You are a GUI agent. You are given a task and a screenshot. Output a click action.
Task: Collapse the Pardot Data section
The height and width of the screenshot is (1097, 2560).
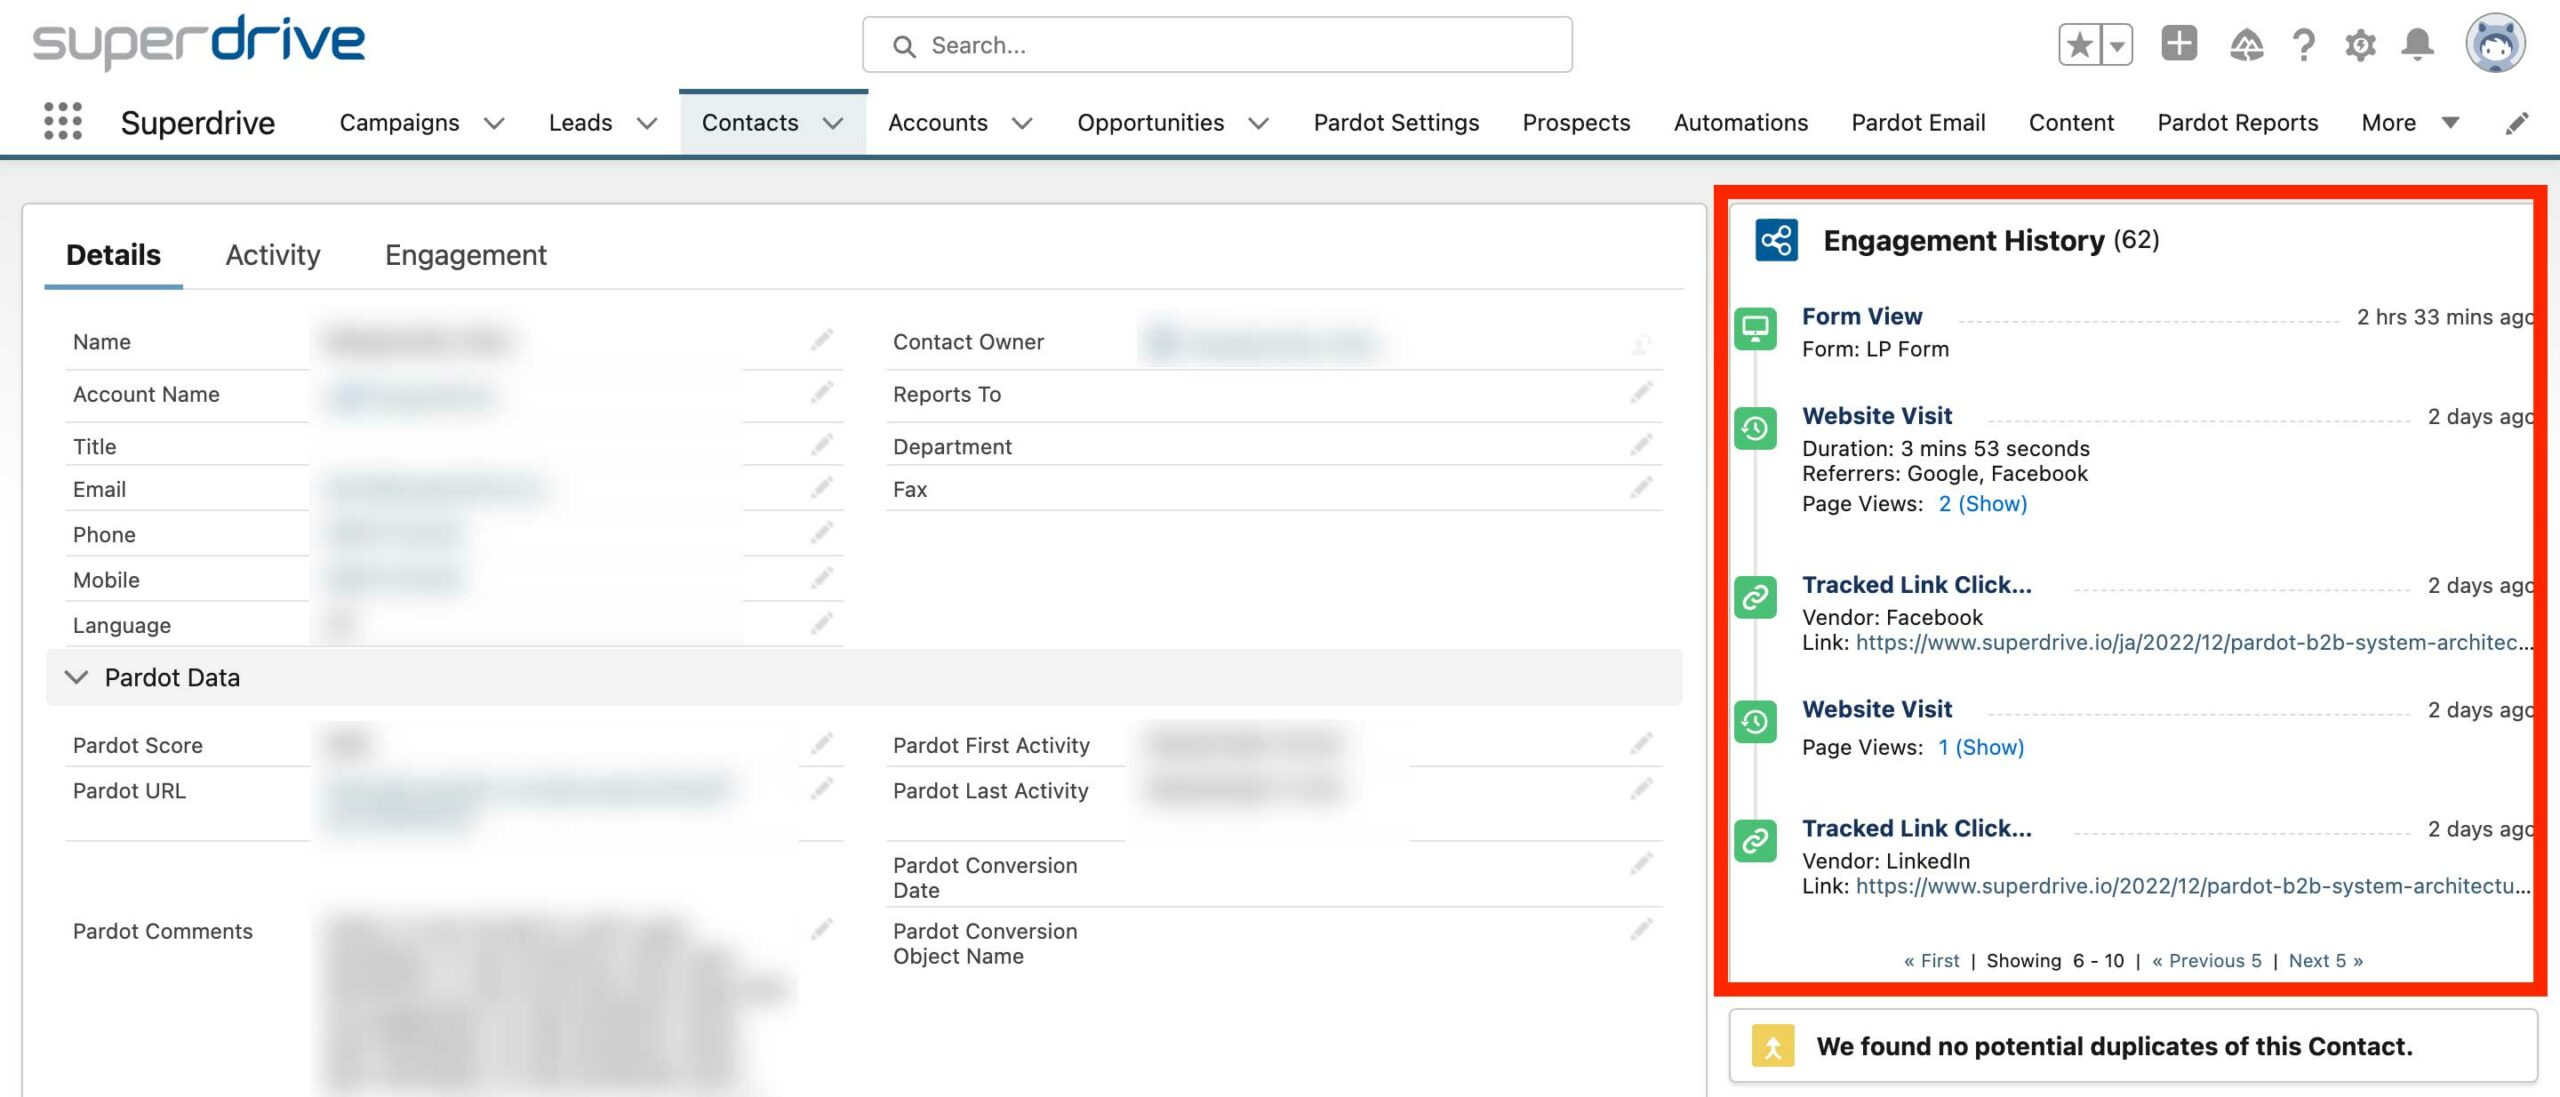[76, 677]
